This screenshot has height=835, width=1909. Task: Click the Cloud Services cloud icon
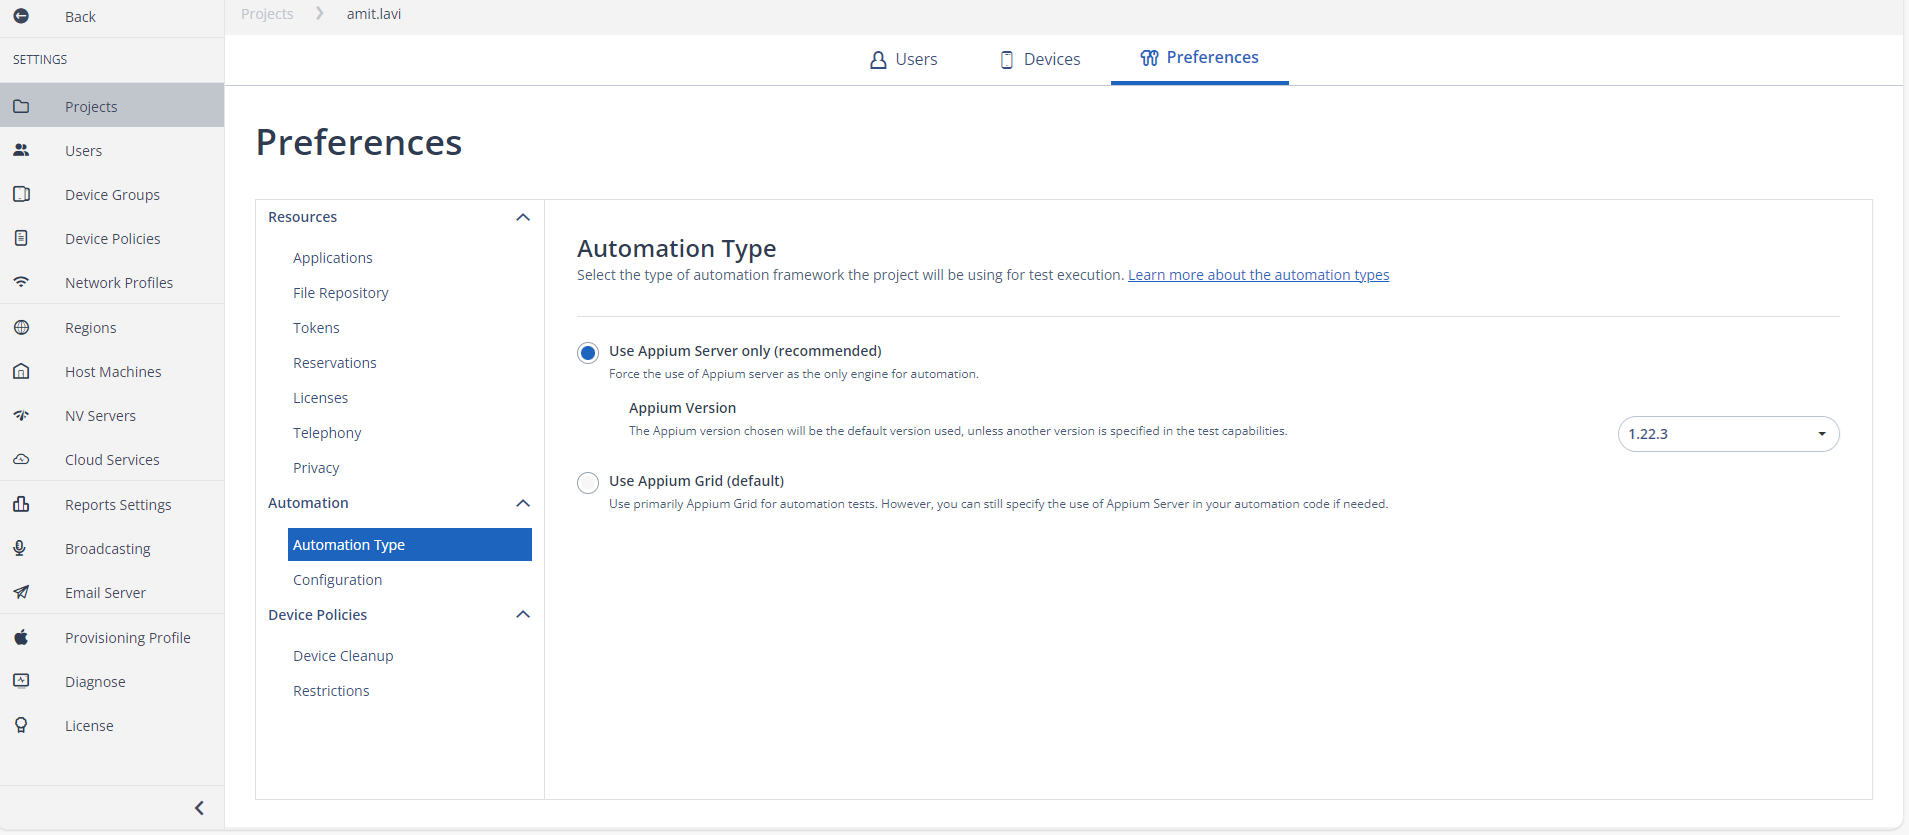pyautogui.click(x=21, y=459)
